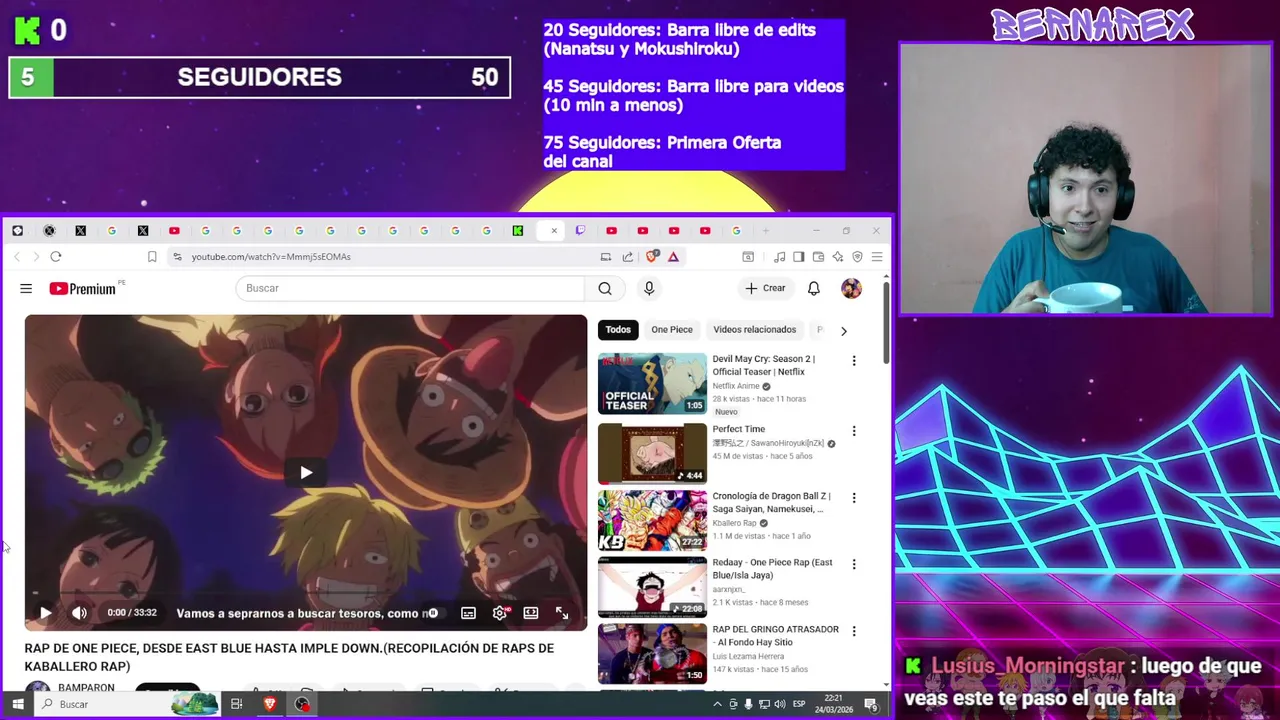The width and height of the screenshot is (1280, 720).
Task: Open the Crear dropdown button
Action: pyautogui.click(x=765, y=288)
